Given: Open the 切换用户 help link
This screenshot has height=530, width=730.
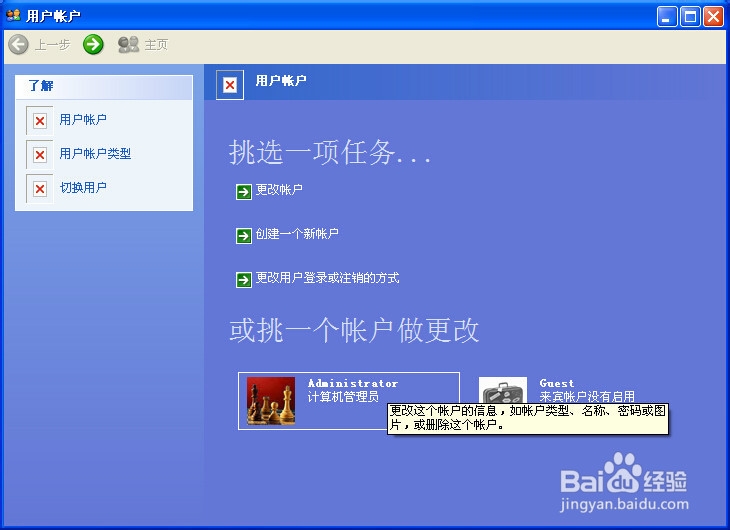Looking at the screenshot, I should click(x=83, y=187).
